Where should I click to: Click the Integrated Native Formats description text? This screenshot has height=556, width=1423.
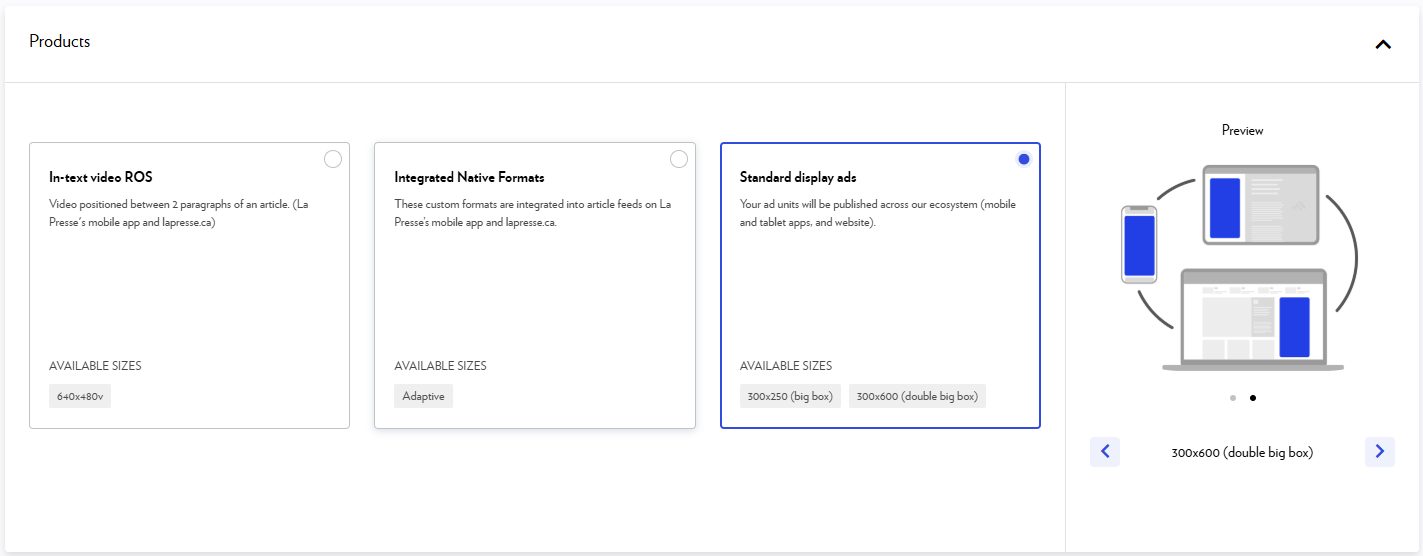[533, 213]
